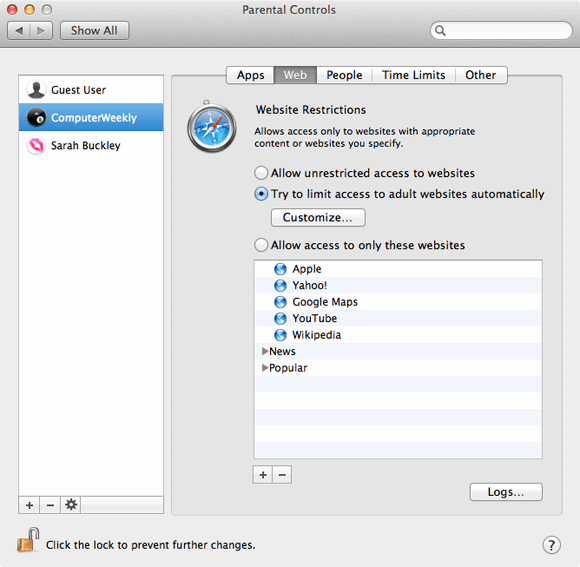Remove a website with the minus below site list

point(282,475)
